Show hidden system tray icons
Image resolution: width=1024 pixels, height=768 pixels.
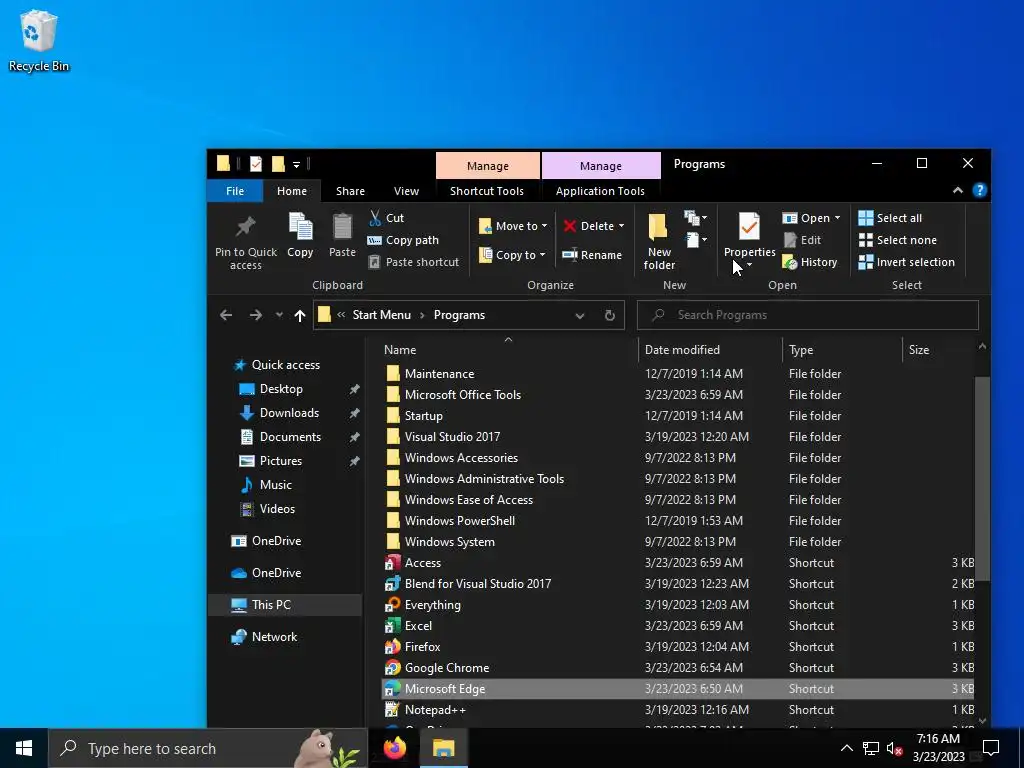tap(846, 748)
